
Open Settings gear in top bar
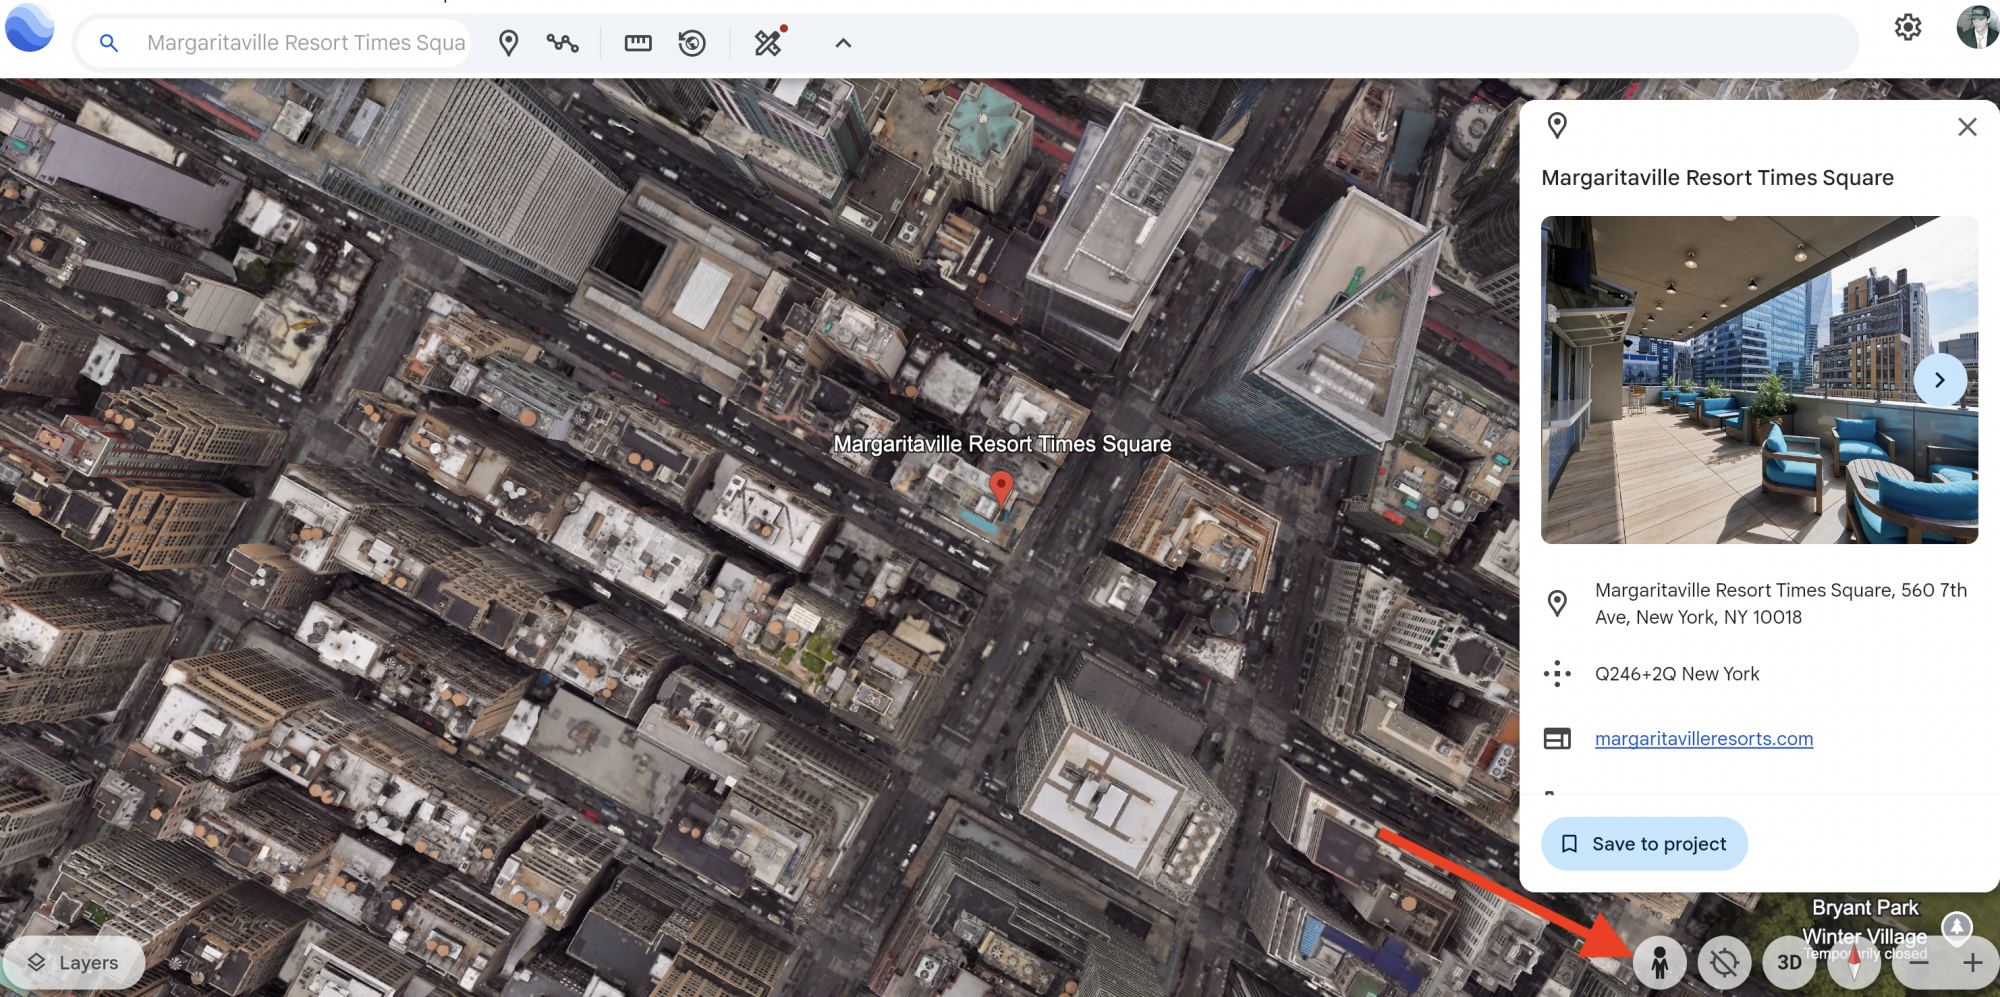1907,27
